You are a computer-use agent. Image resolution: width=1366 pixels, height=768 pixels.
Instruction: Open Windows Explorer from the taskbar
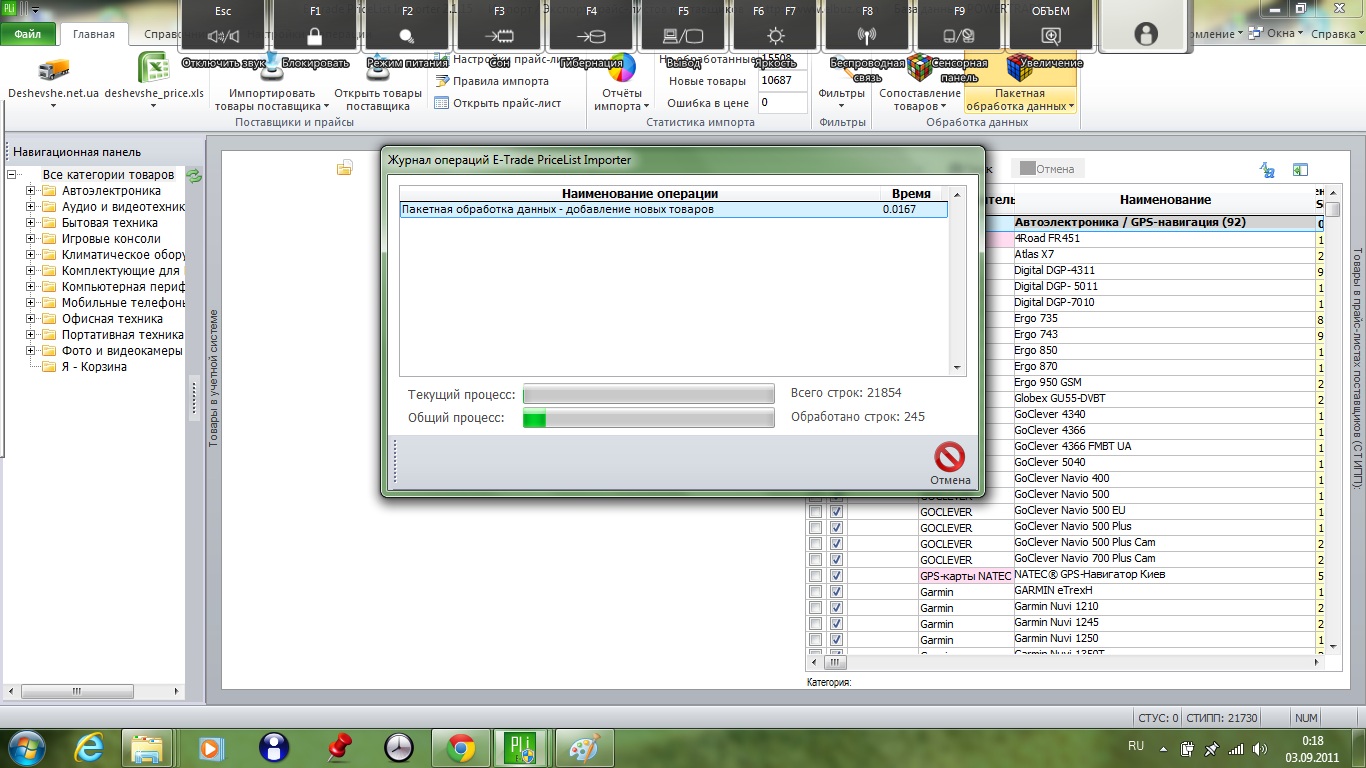click(x=148, y=747)
